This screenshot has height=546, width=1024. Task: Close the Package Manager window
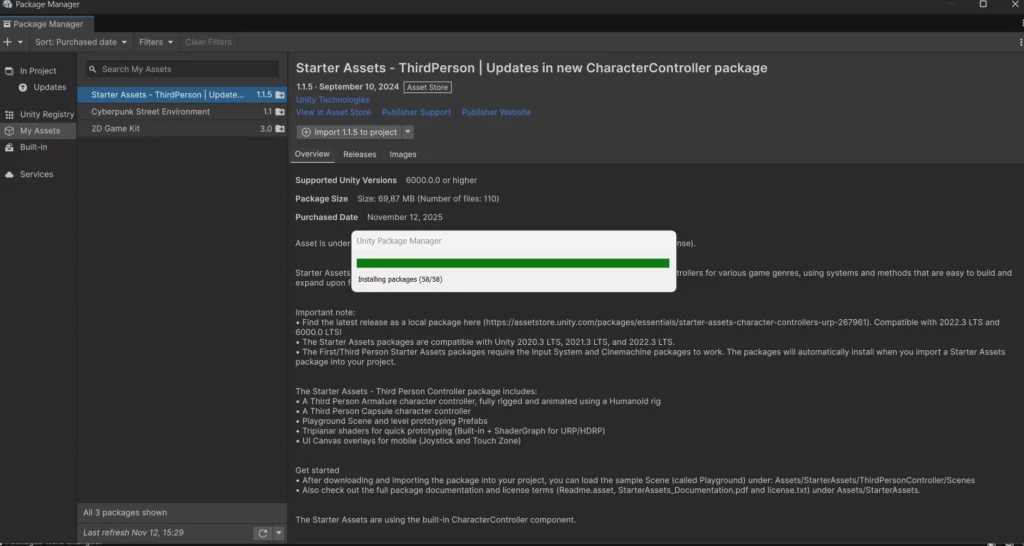(x=1015, y=4)
